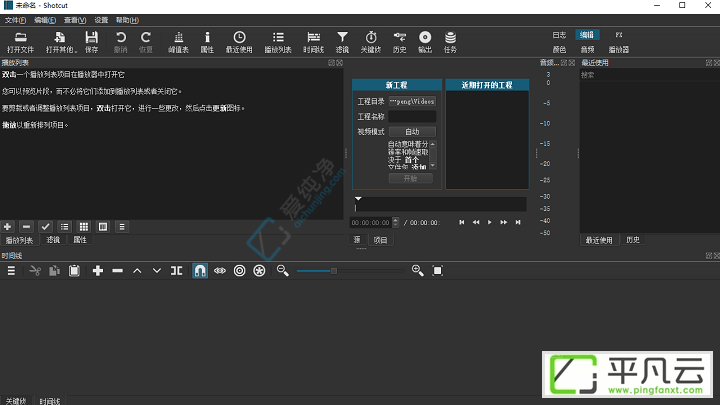Click the Play button in player
Screen dimensions: 720x405
(x=489, y=222)
